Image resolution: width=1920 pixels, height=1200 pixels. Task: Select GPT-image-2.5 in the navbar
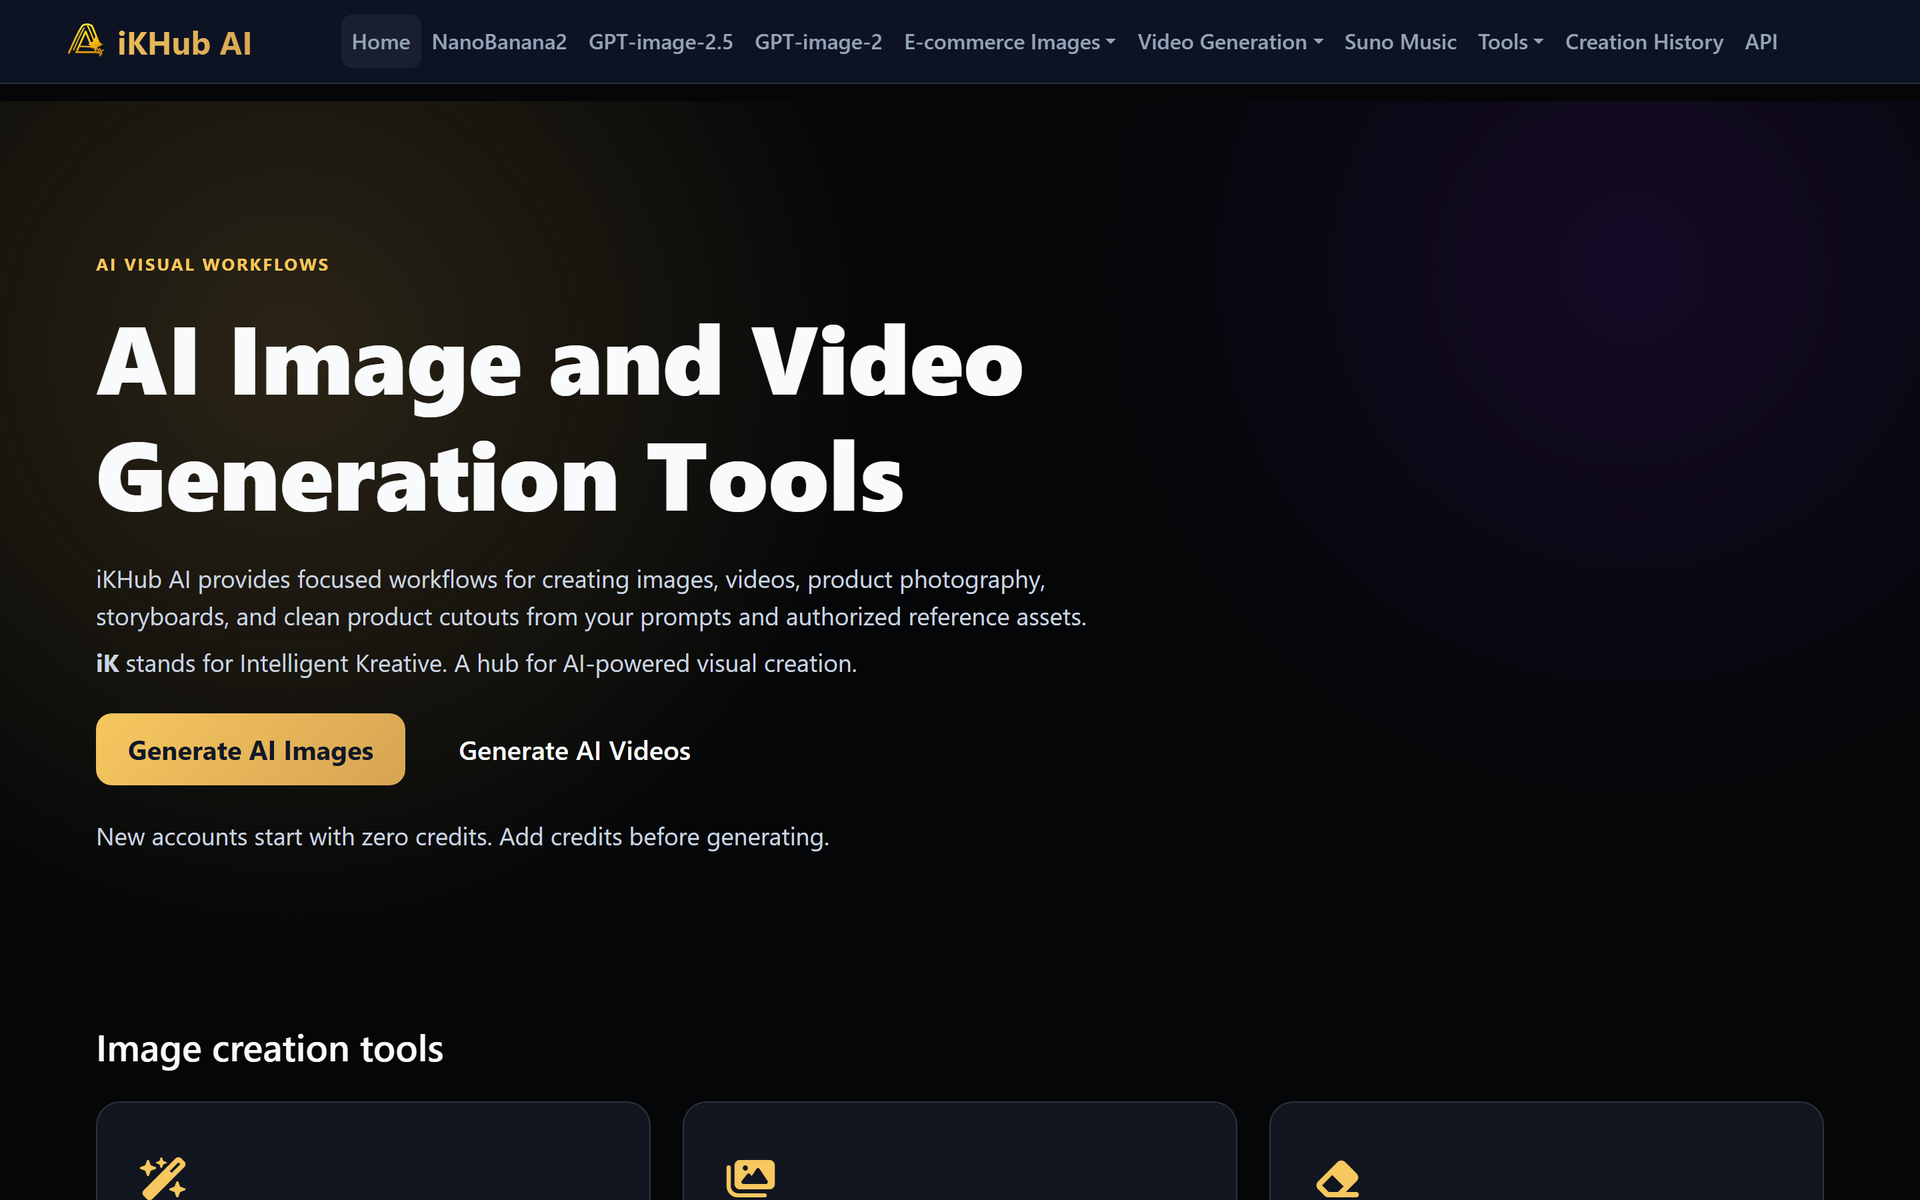click(x=660, y=42)
